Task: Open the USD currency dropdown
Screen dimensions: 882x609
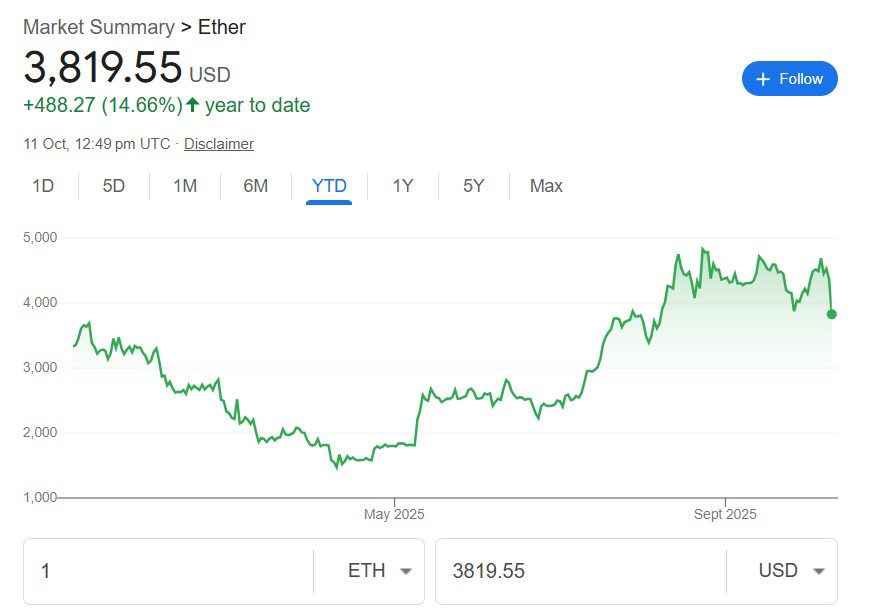Action: coord(791,571)
